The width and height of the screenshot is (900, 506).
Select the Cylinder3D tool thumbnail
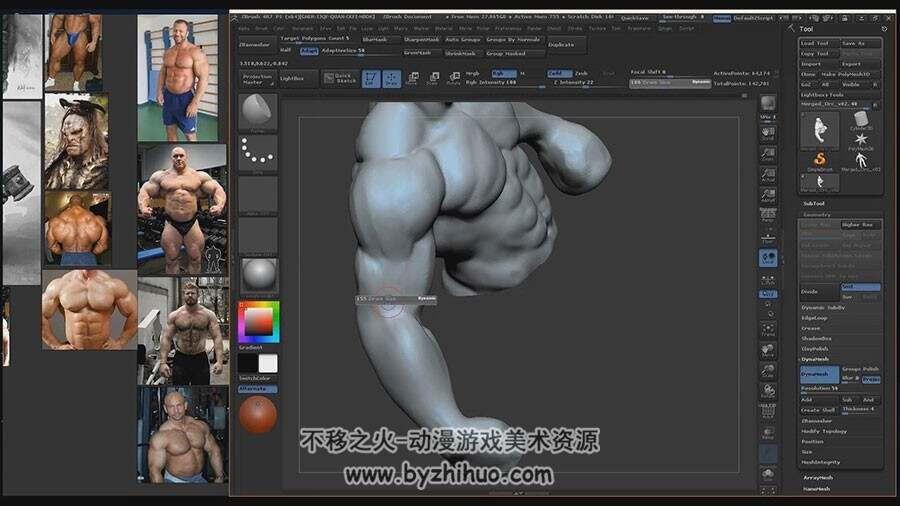[860, 120]
